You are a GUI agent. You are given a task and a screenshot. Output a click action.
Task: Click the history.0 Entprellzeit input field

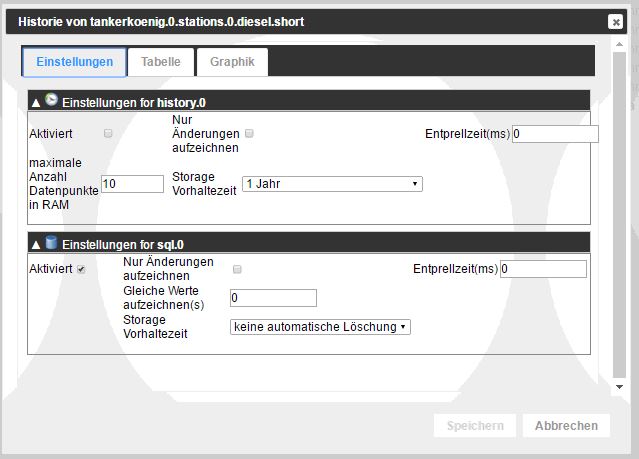555,134
